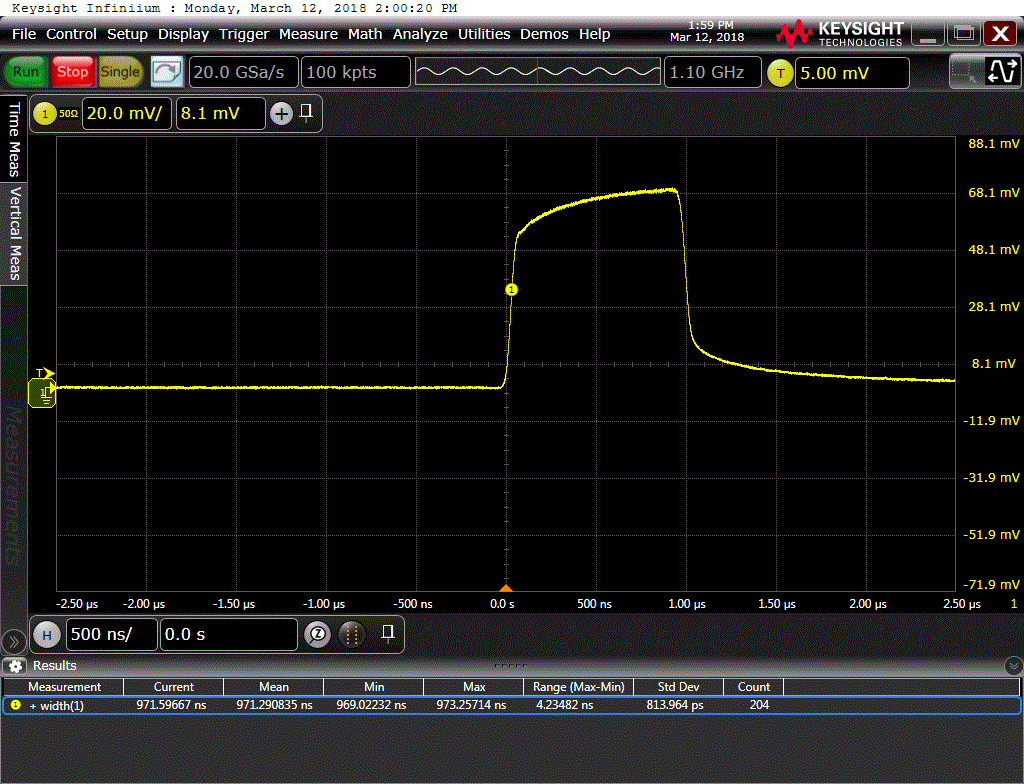The image size is (1024, 784).
Task: Toggle channel 1 on or off
Action: (x=44, y=114)
